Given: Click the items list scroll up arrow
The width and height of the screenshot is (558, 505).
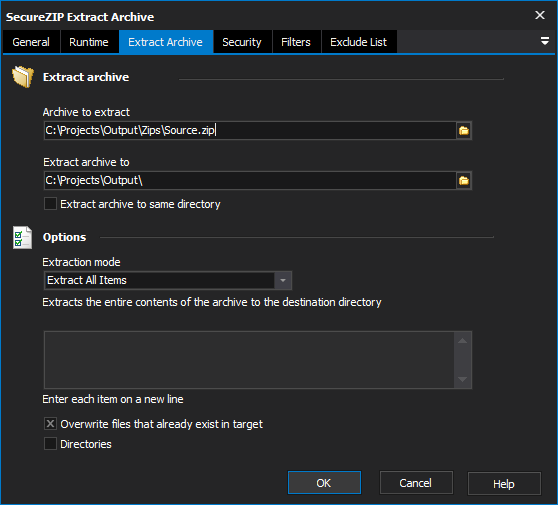Looking at the screenshot, I should click(x=462, y=341).
